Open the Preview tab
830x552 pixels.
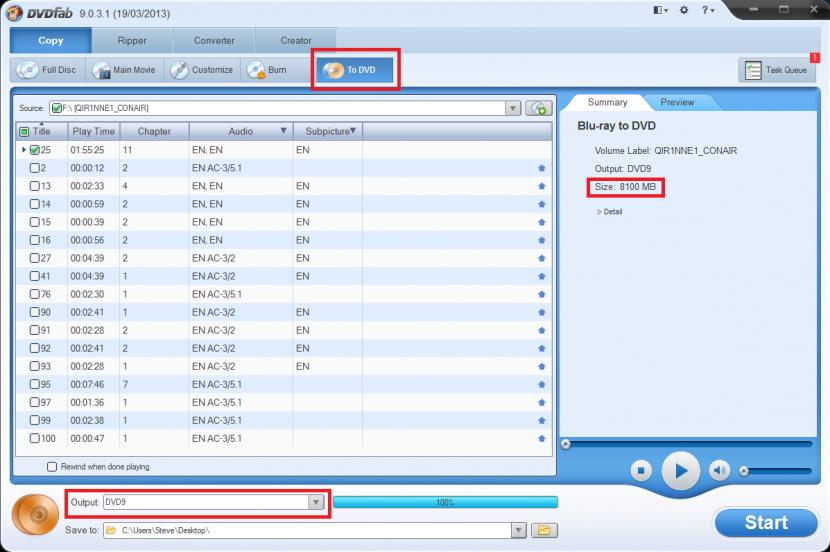tap(677, 102)
